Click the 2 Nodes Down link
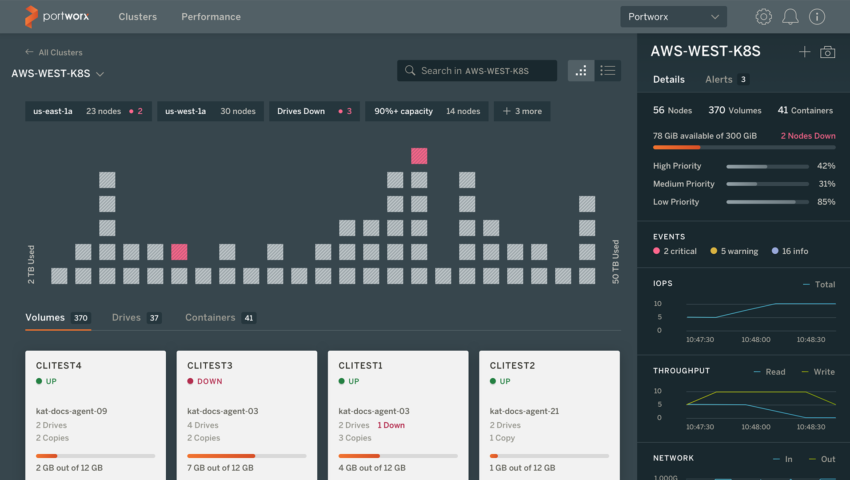The height and width of the screenshot is (480, 850). tap(808, 135)
